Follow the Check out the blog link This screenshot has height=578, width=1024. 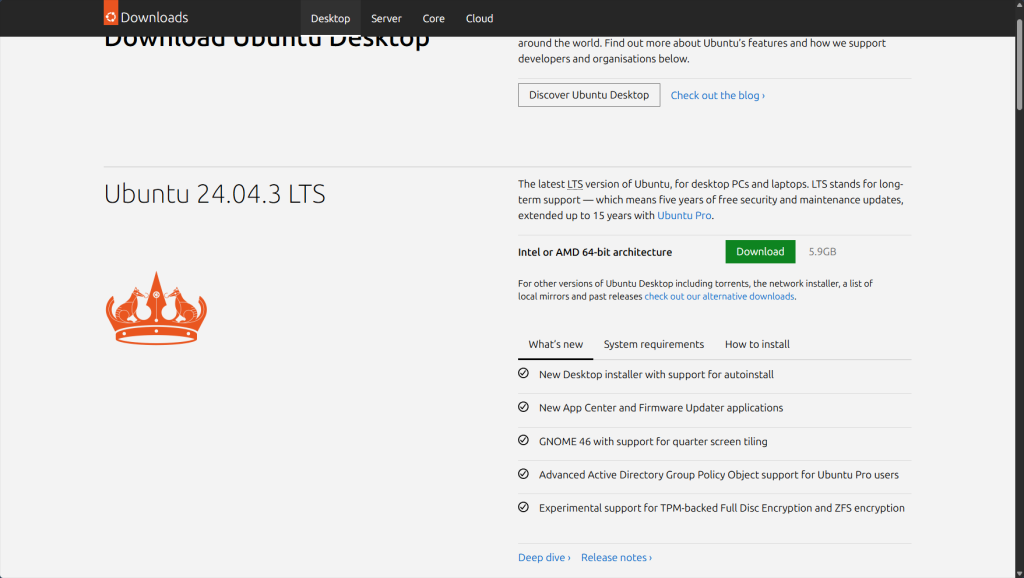click(x=717, y=96)
